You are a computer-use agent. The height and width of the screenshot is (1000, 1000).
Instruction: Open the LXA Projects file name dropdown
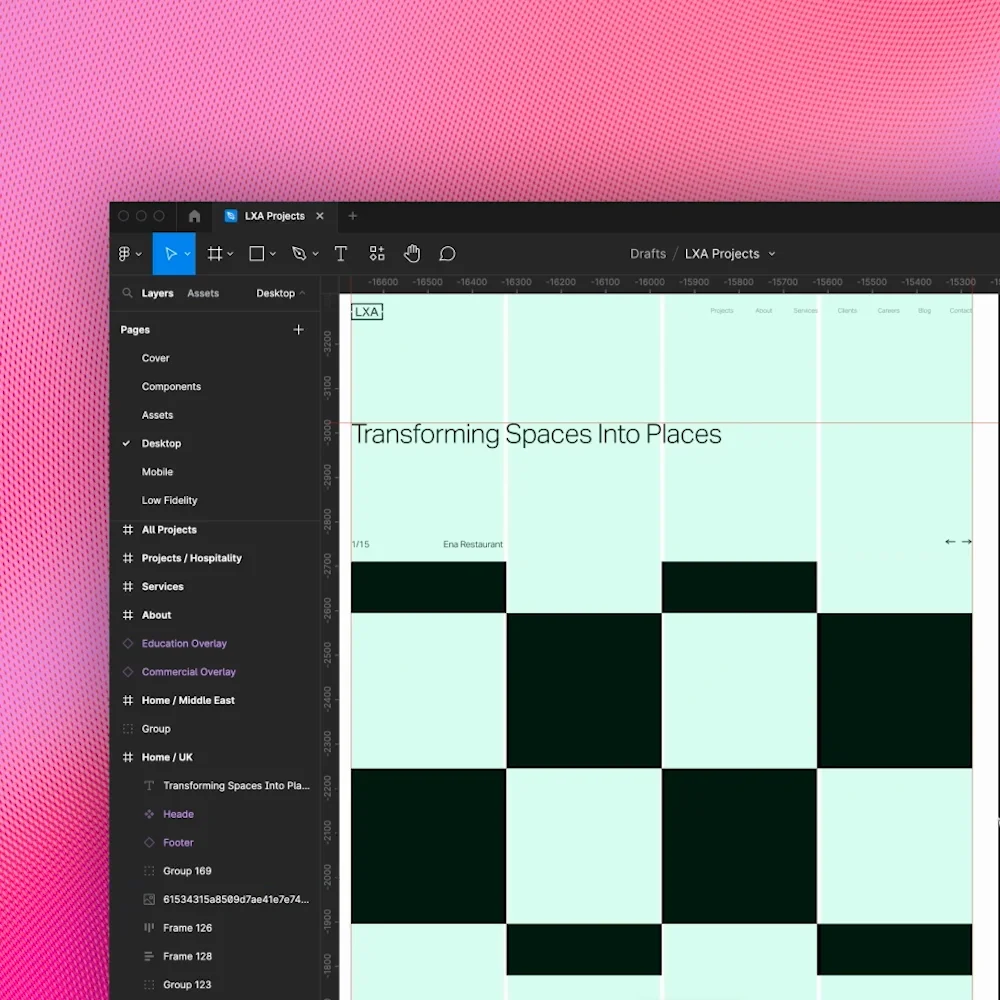click(772, 254)
